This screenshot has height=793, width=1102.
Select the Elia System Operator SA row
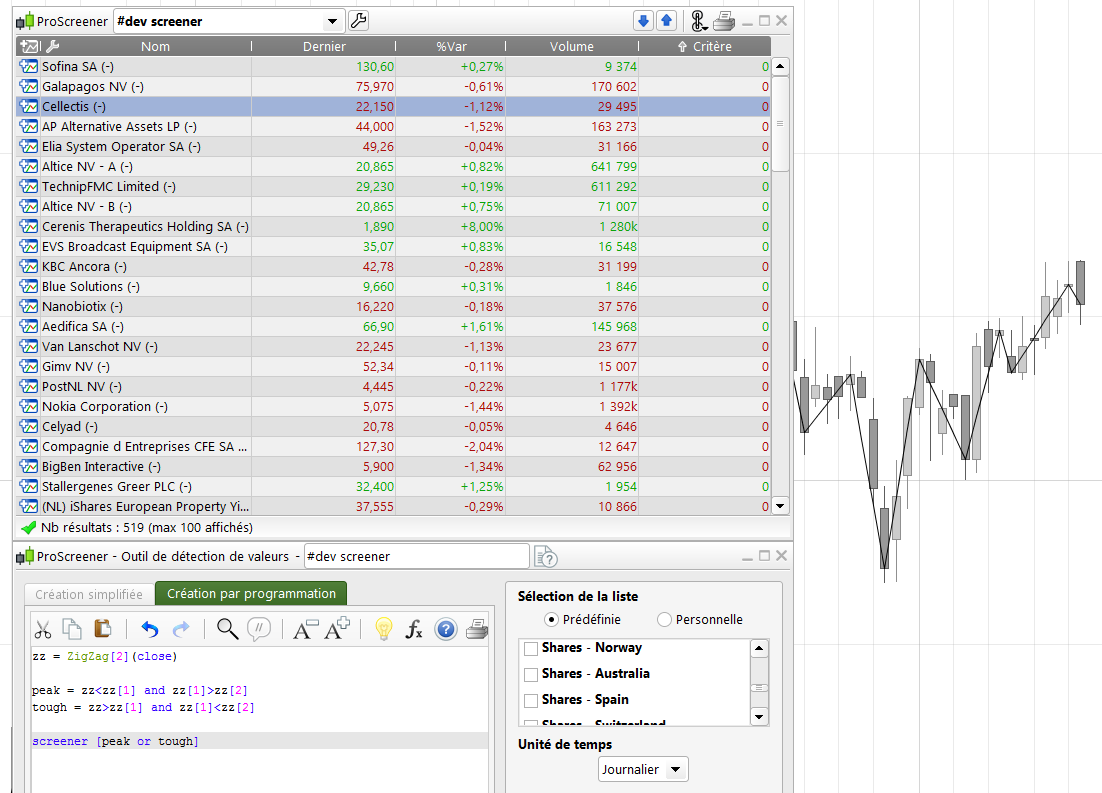click(x=394, y=146)
